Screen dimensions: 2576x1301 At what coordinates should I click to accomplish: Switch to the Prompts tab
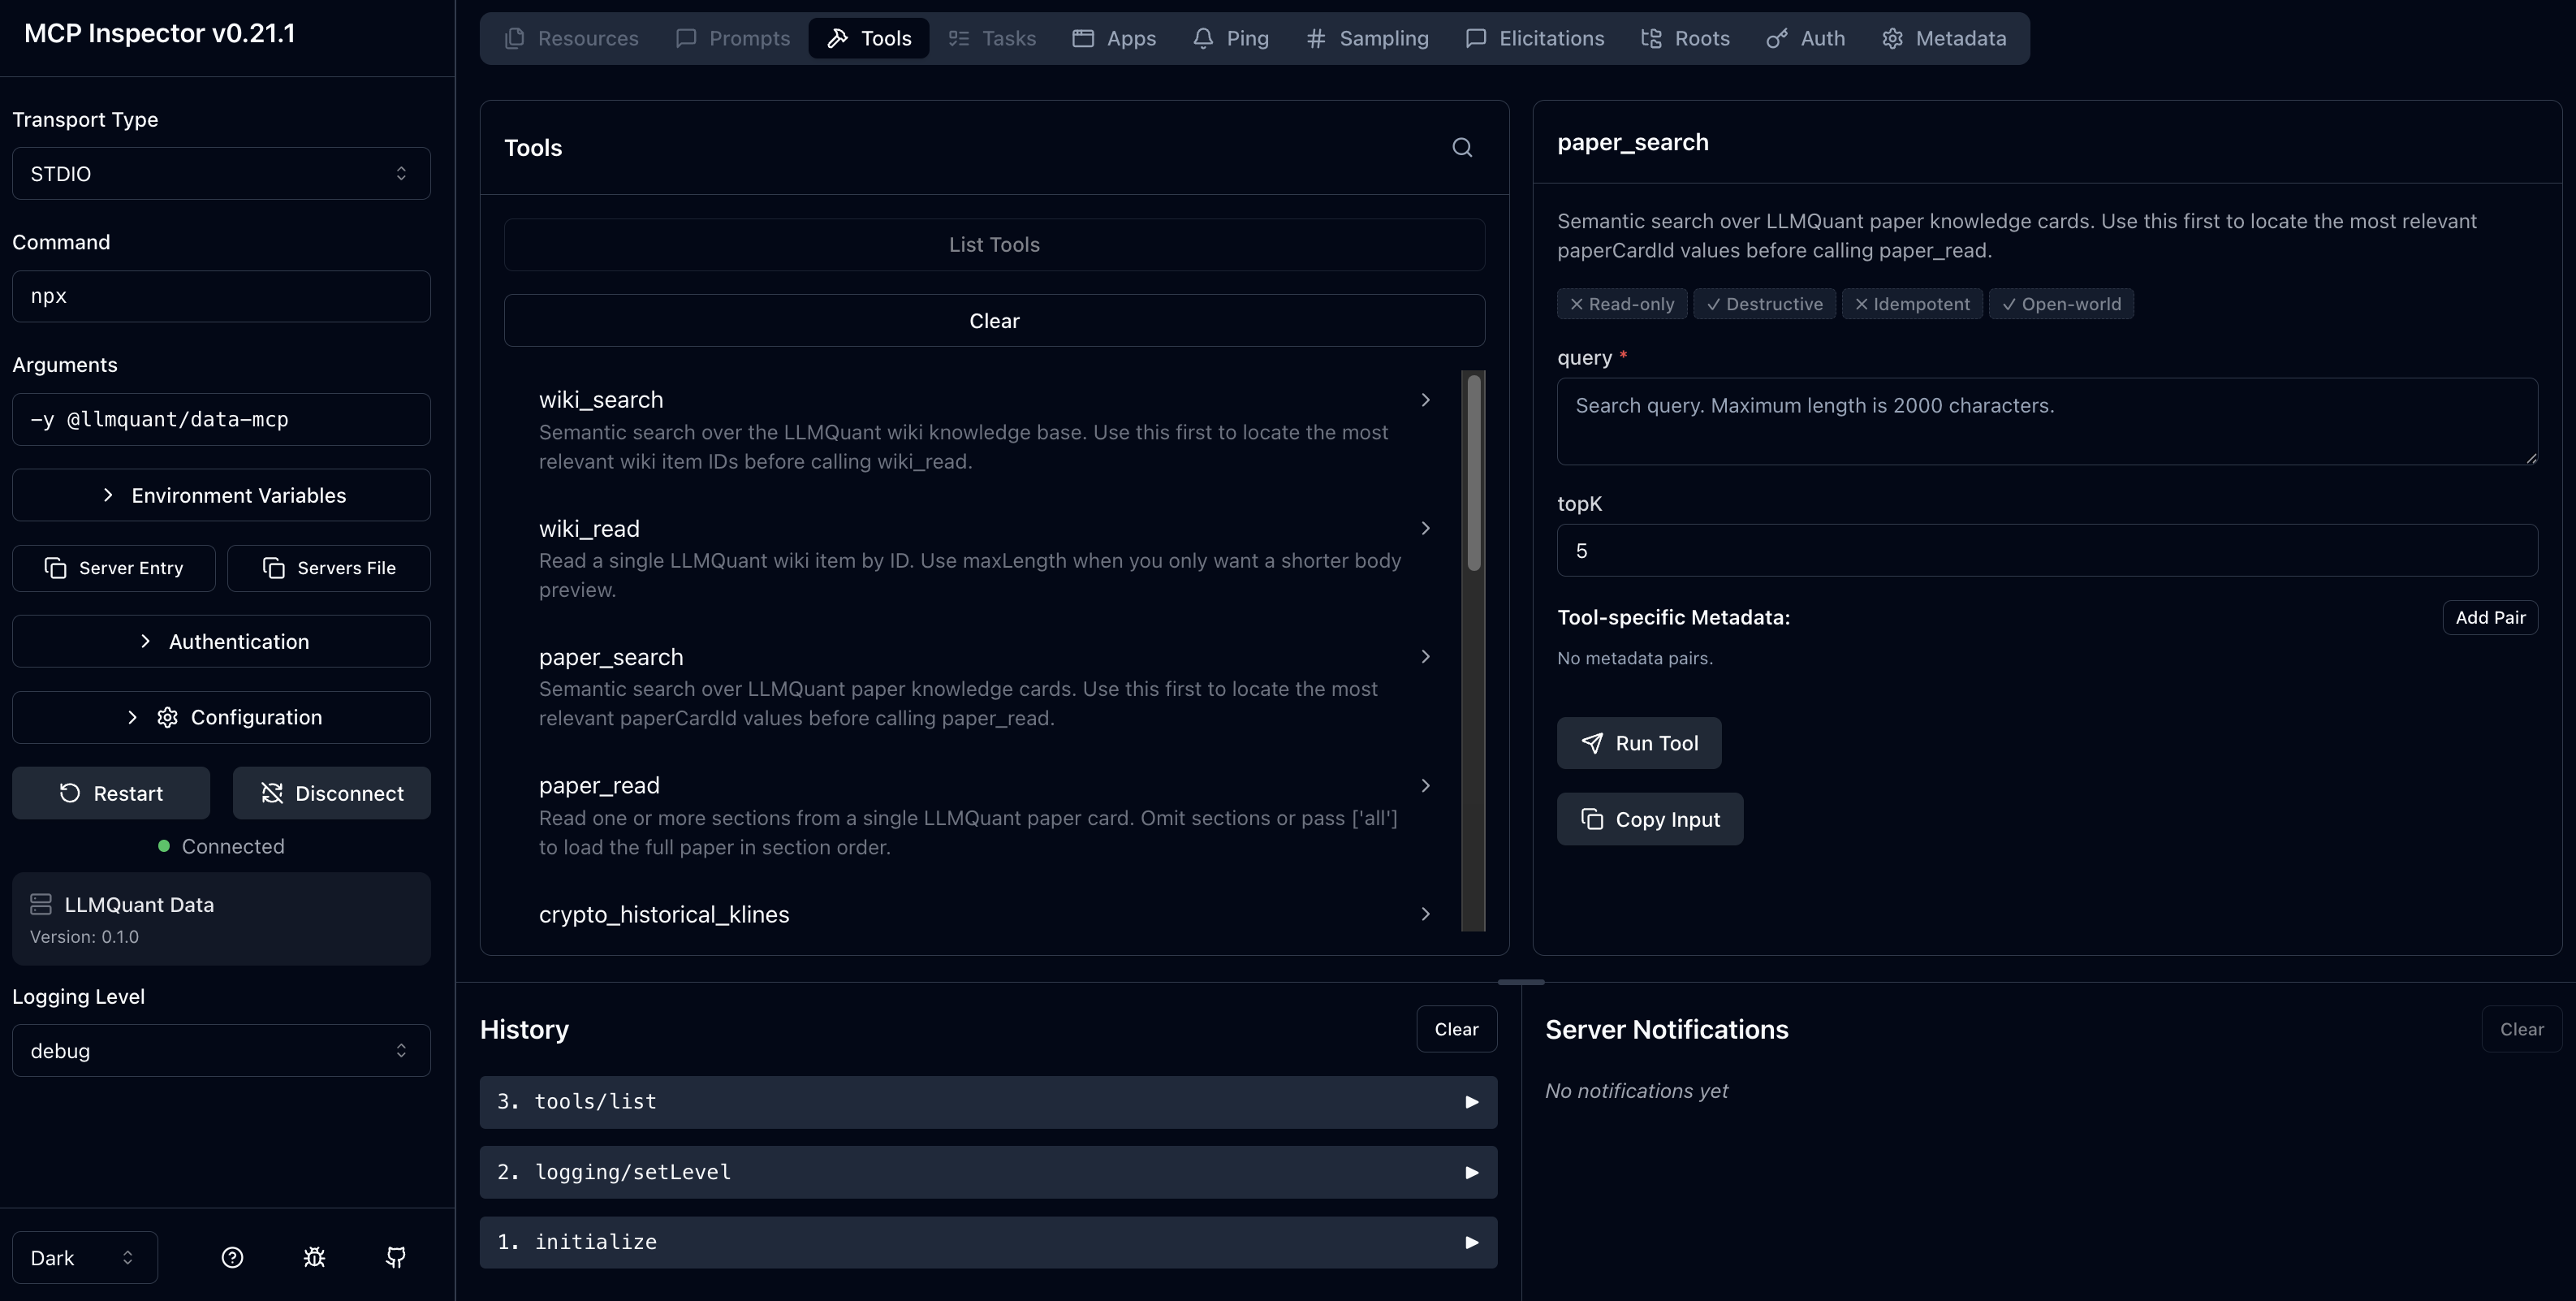[x=733, y=38]
